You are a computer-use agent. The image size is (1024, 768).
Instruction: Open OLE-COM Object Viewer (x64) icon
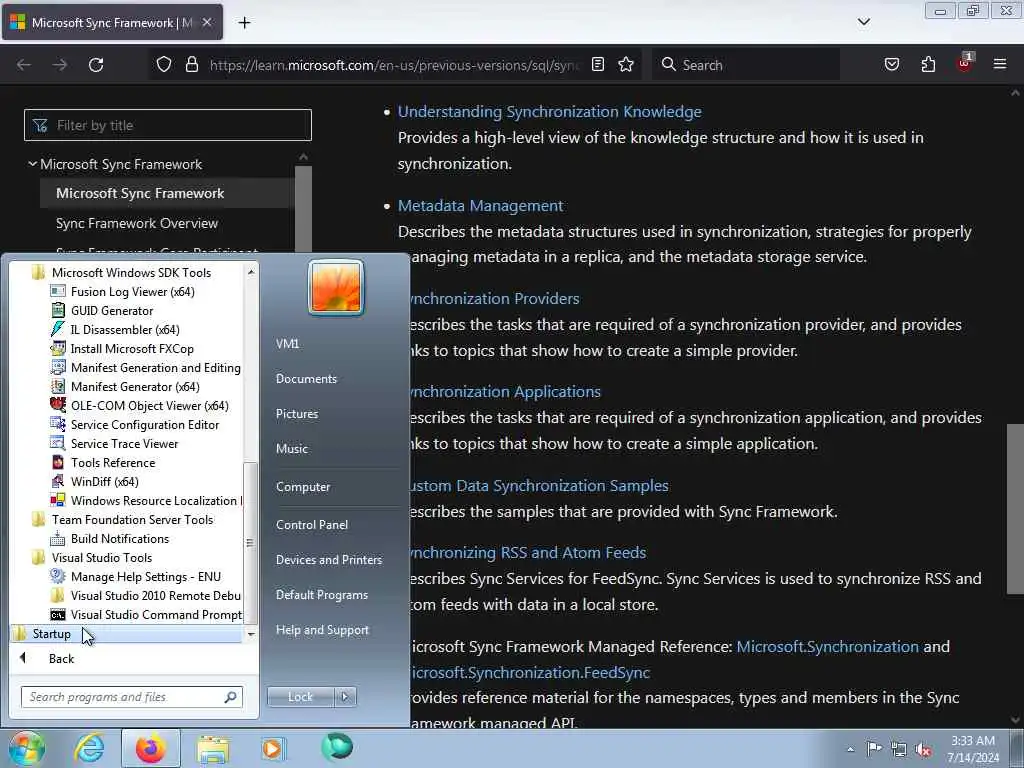(57, 405)
